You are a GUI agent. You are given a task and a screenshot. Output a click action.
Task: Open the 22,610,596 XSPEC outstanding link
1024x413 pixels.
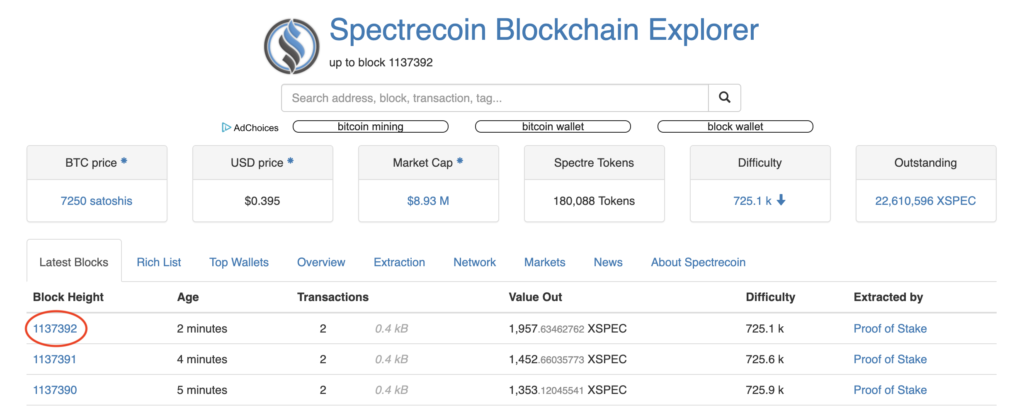click(925, 201)
